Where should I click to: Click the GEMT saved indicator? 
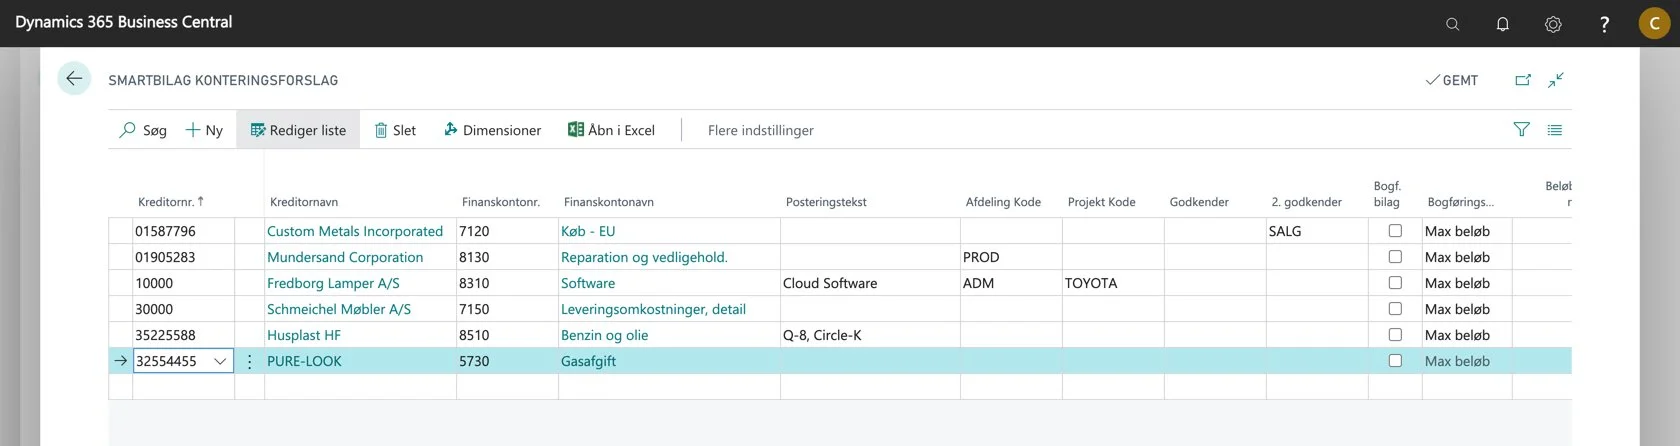click(1452, 80)
